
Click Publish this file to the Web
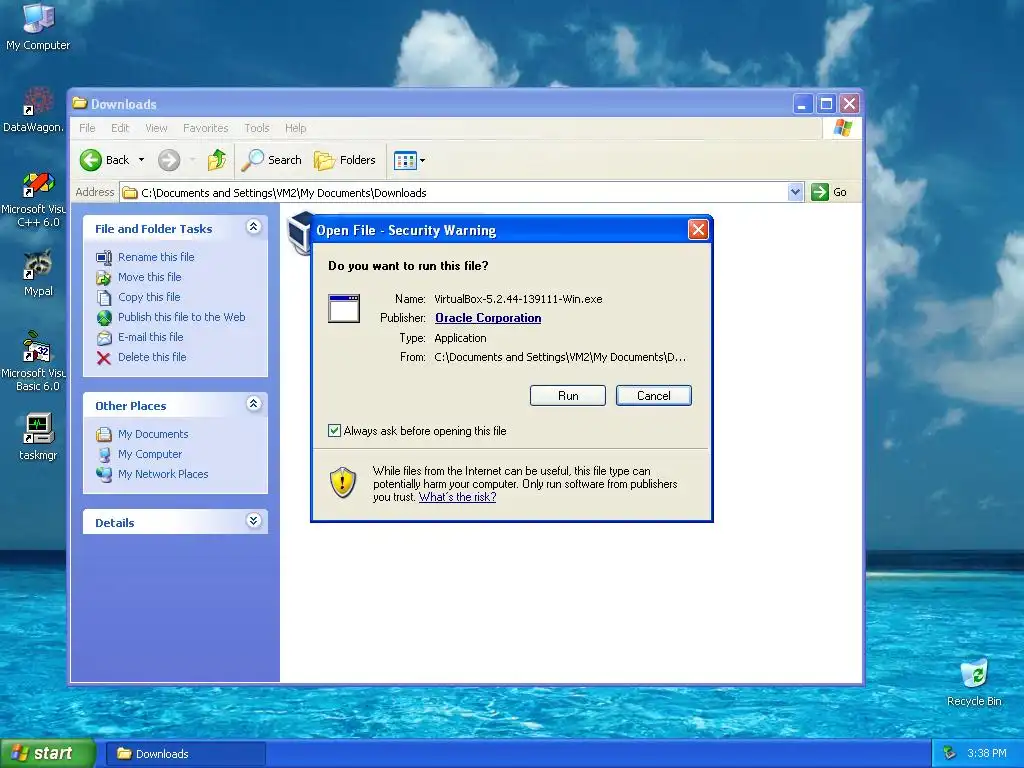[182, 317]
